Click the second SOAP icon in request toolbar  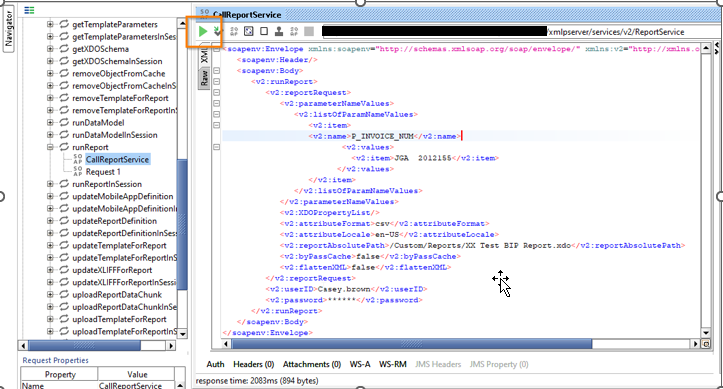[294, 31]
